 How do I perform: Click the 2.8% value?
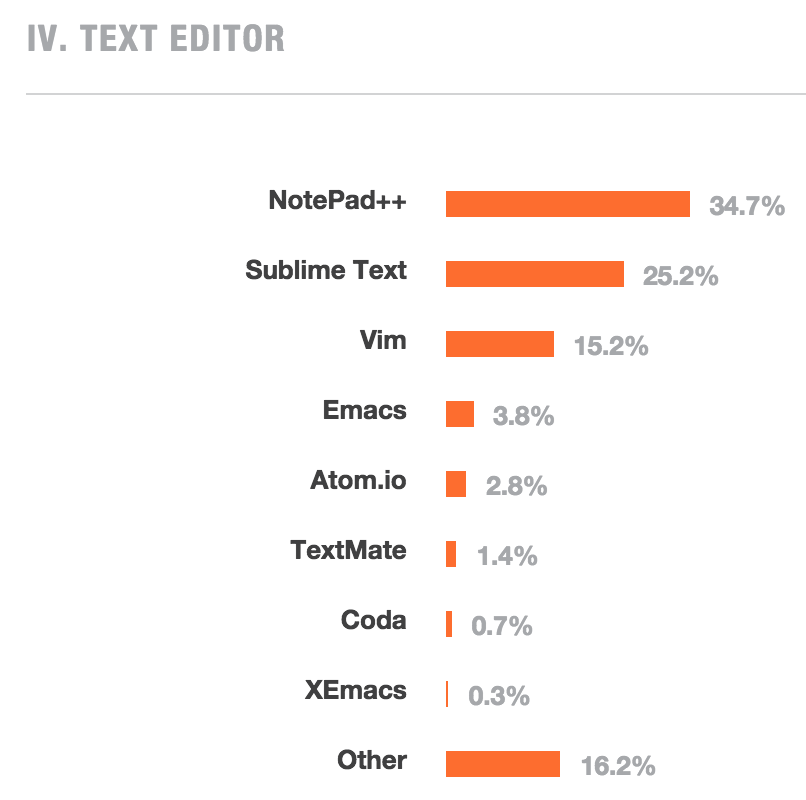[516, 487]
